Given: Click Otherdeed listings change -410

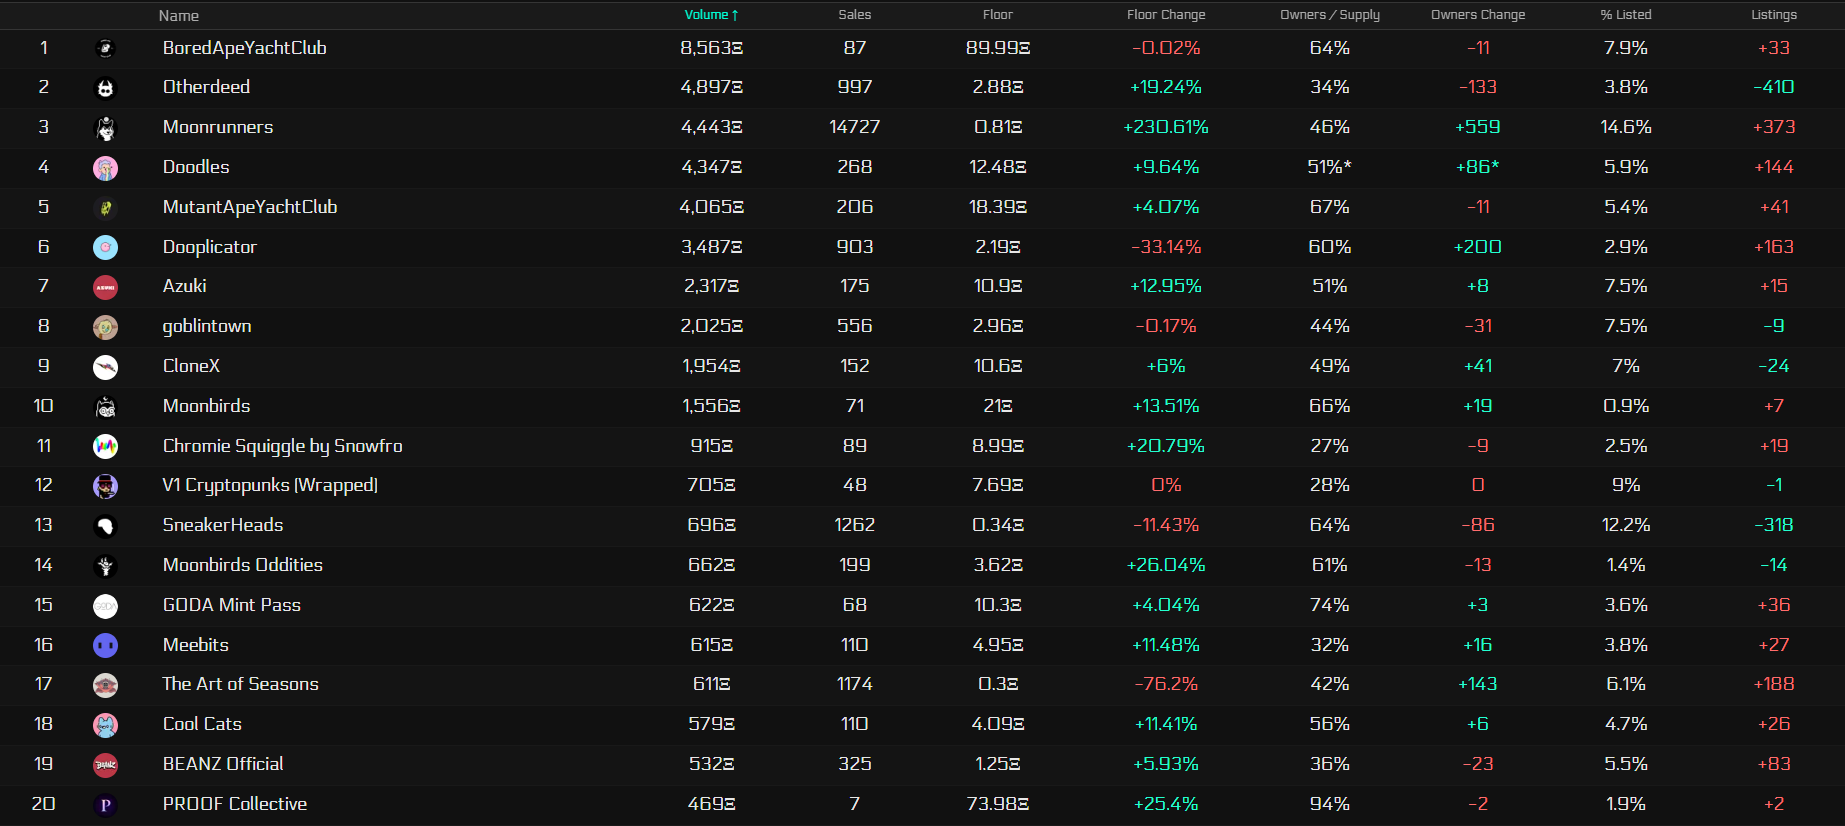Looking at the screenshot, I should (1774, 87).
